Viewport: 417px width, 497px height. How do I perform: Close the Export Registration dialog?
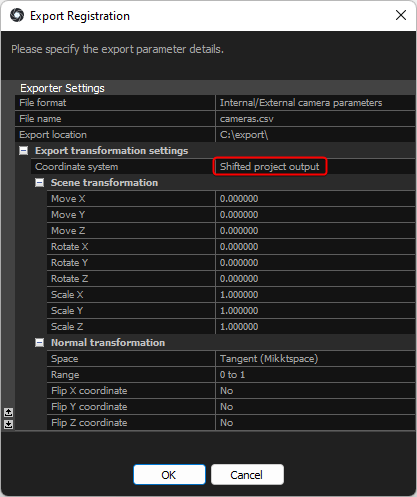point(401,15)
